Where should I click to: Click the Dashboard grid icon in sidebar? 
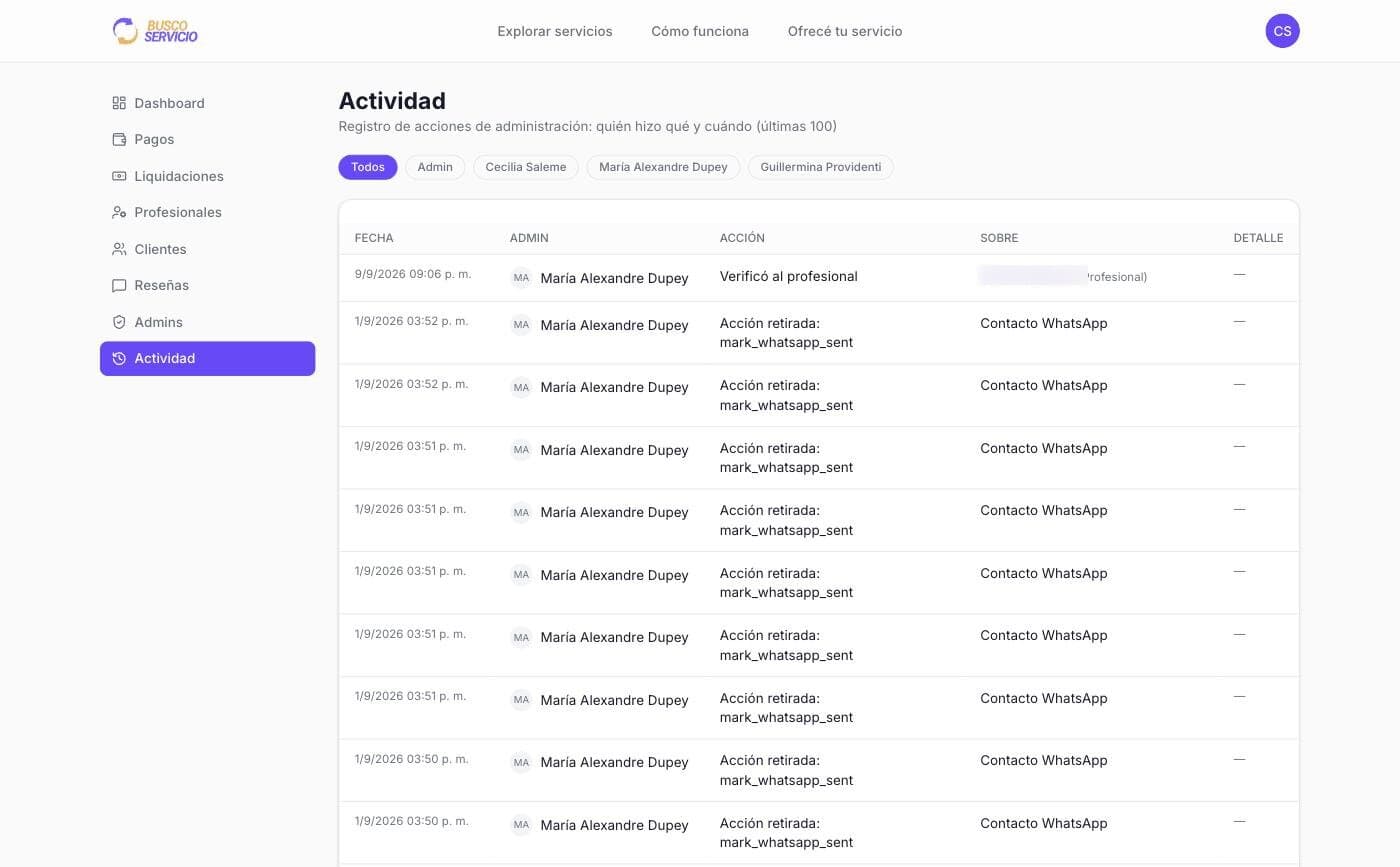coord(119,103)
